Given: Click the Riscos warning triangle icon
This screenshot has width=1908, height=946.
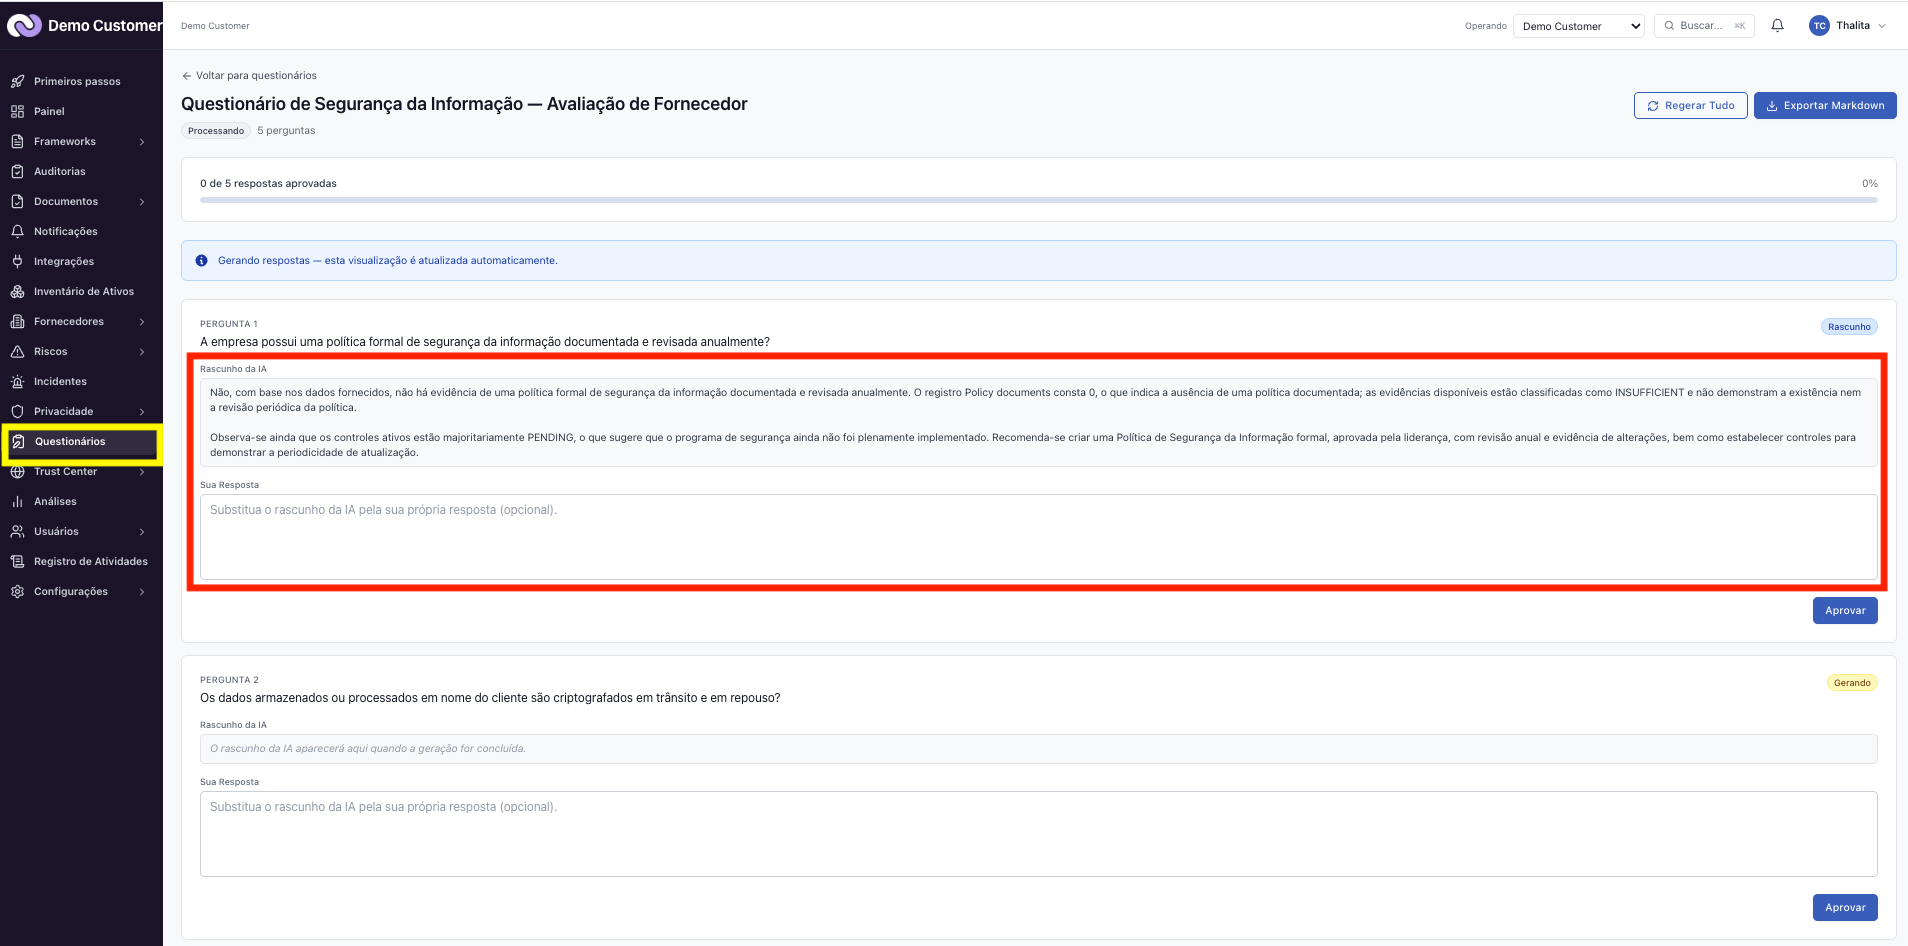Looking at the screenshot, I should (17, 351).
